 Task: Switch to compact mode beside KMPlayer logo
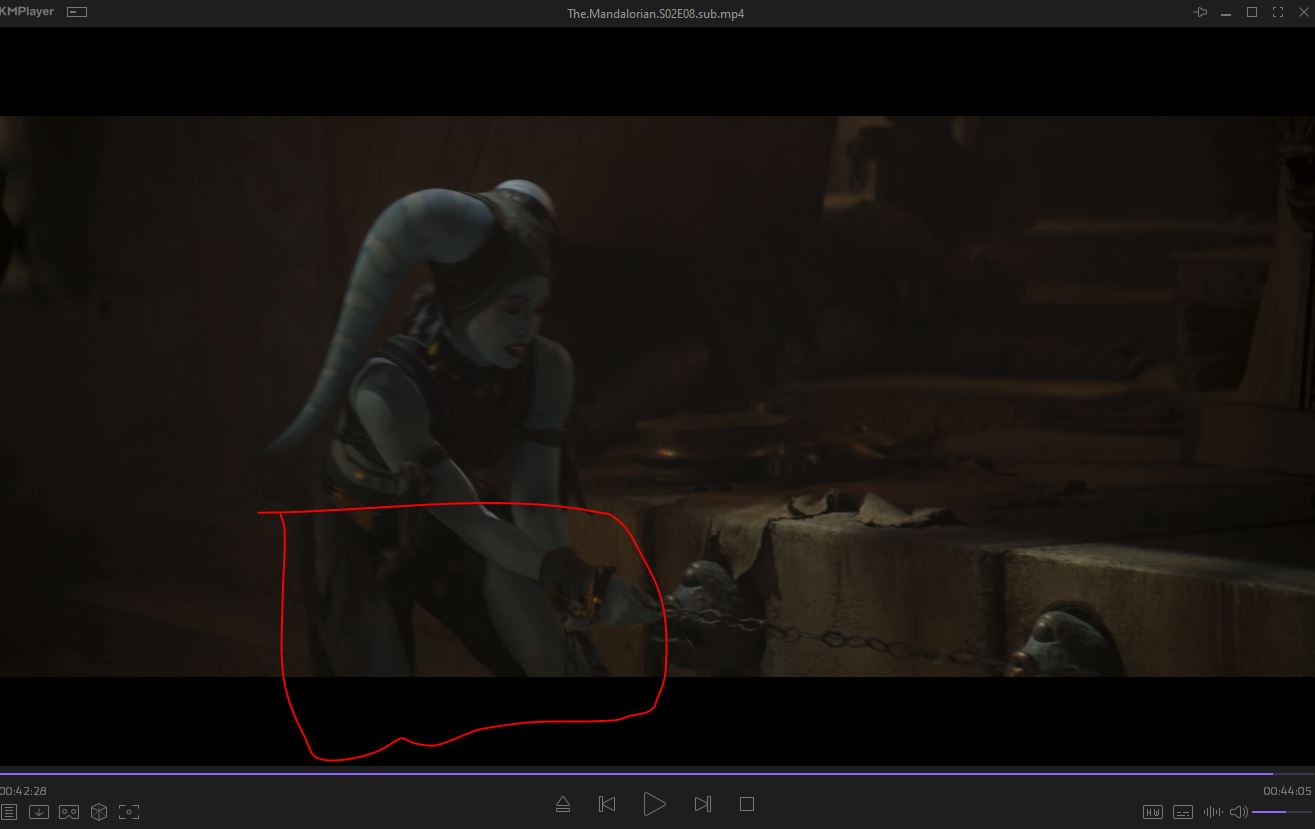[77, 12]
